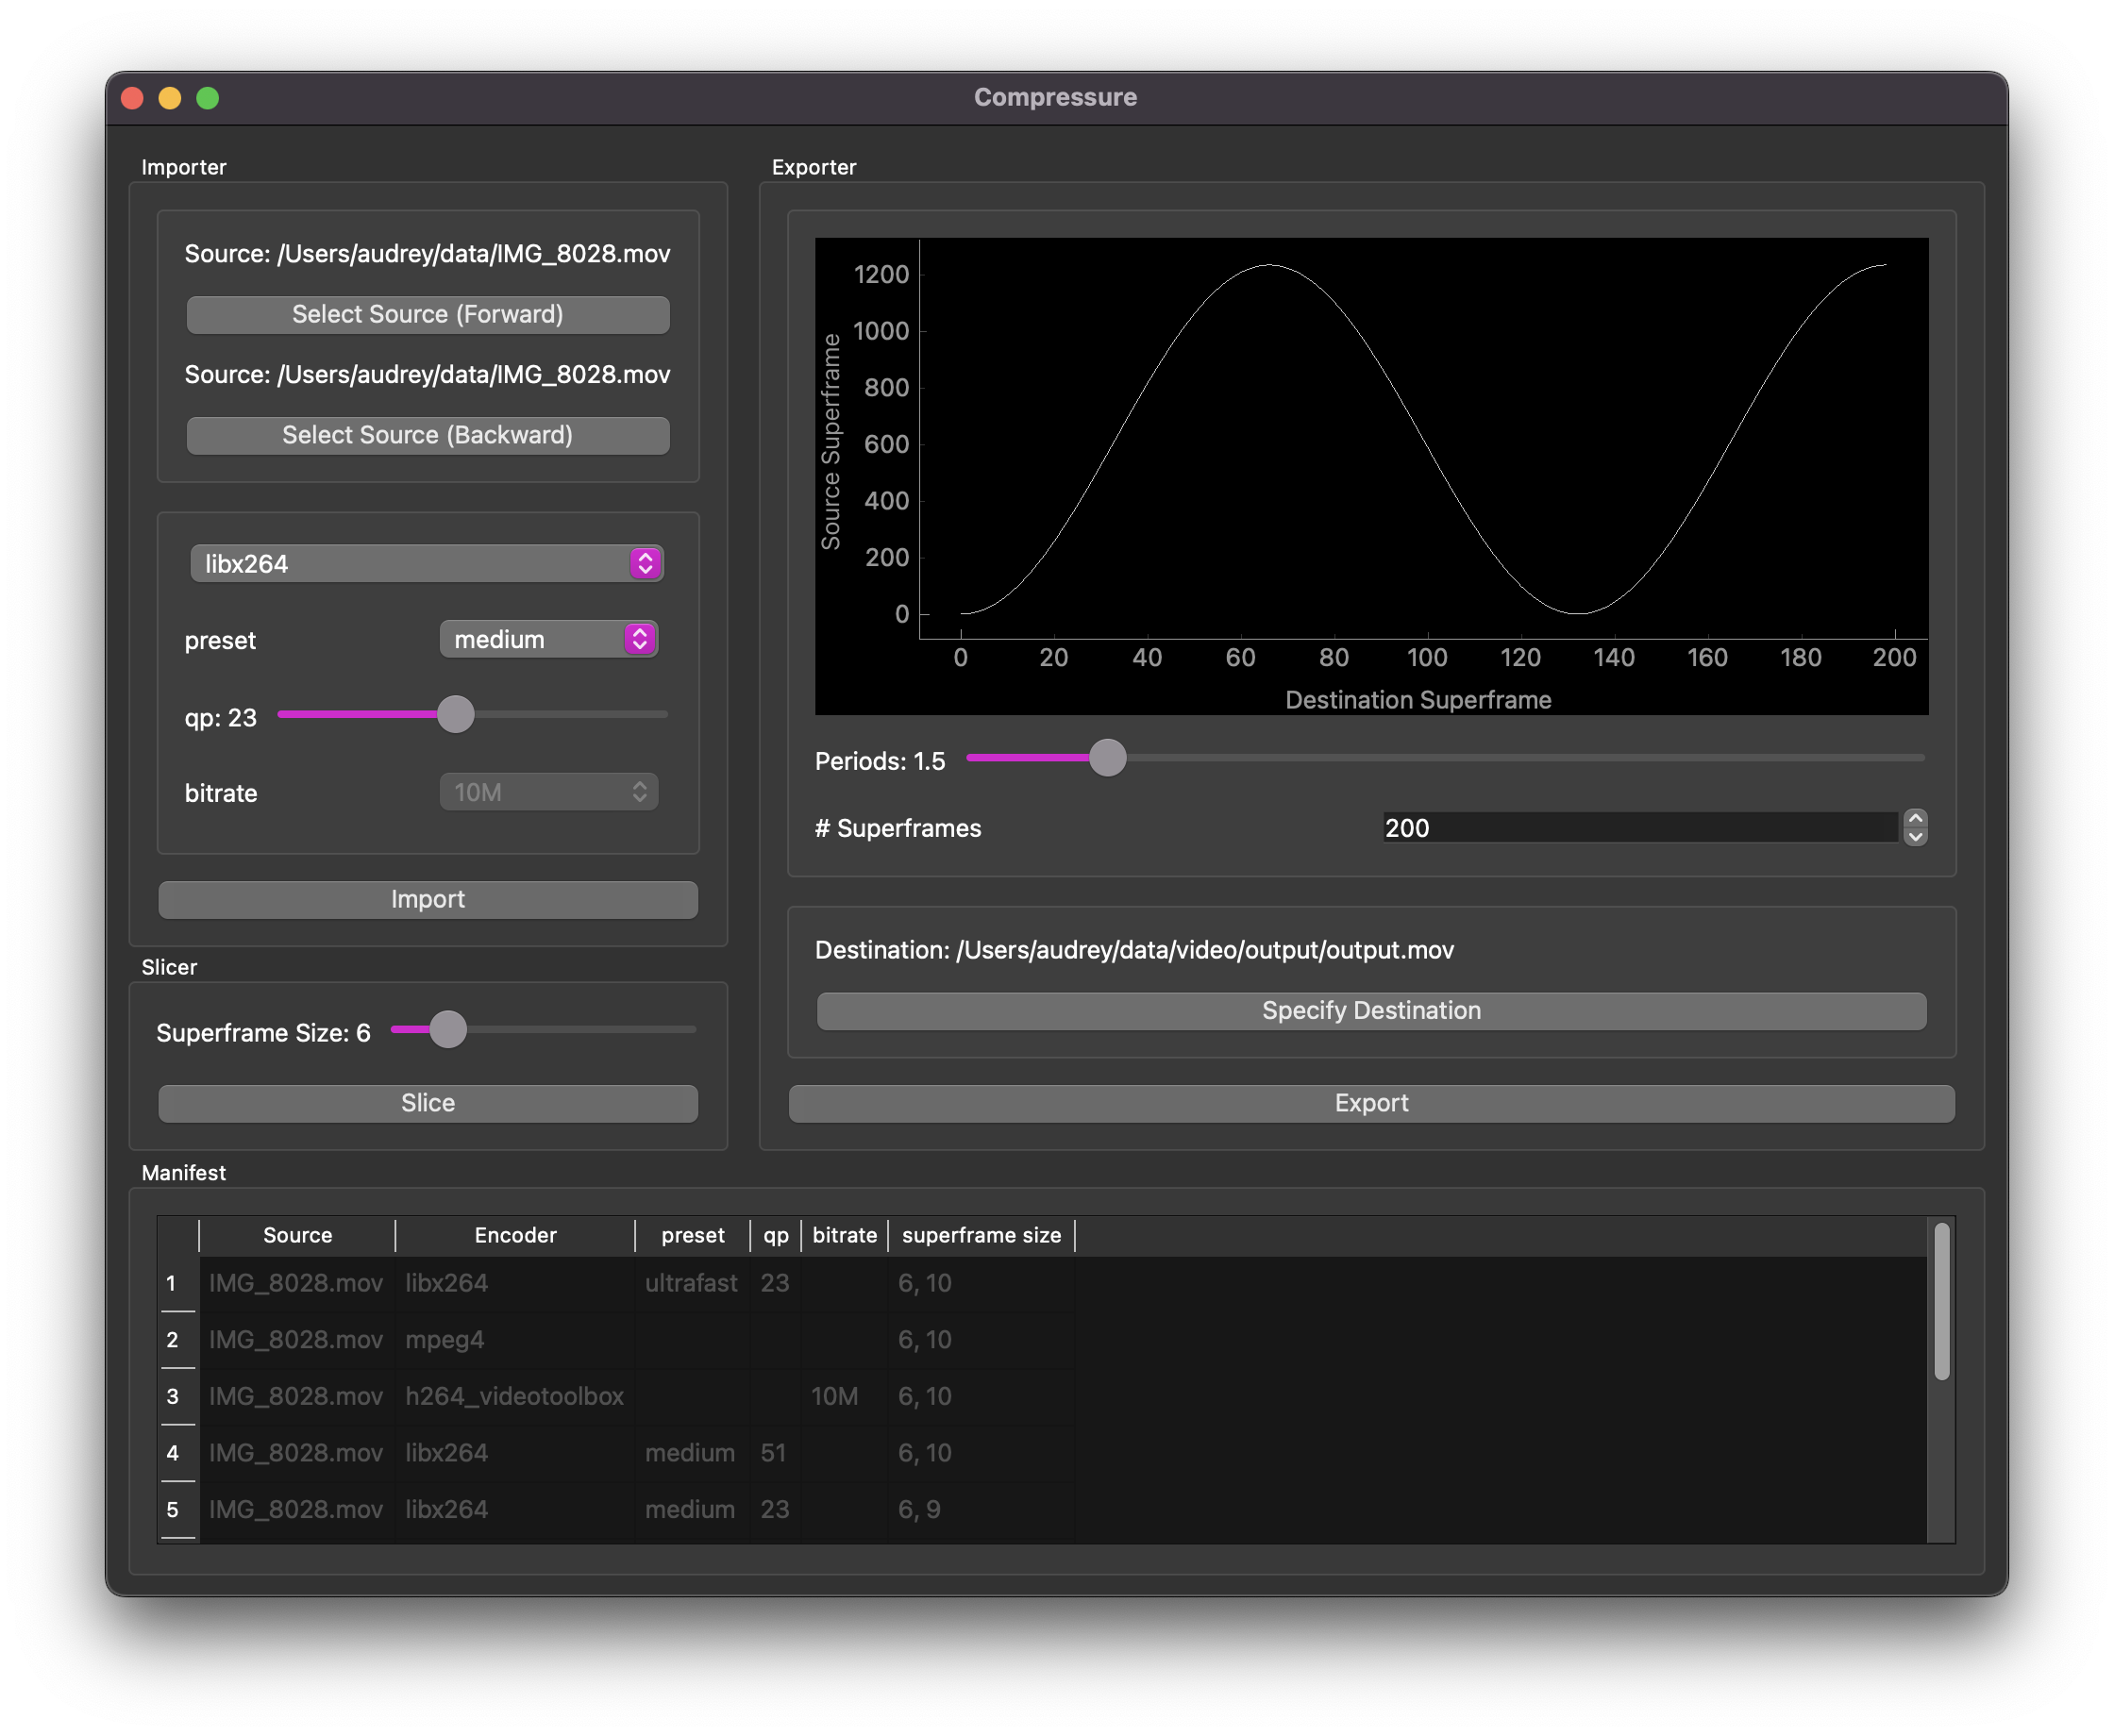Click the Encoder column header
This screenshot has height=1736, width=2114.
click(515, 1236)
